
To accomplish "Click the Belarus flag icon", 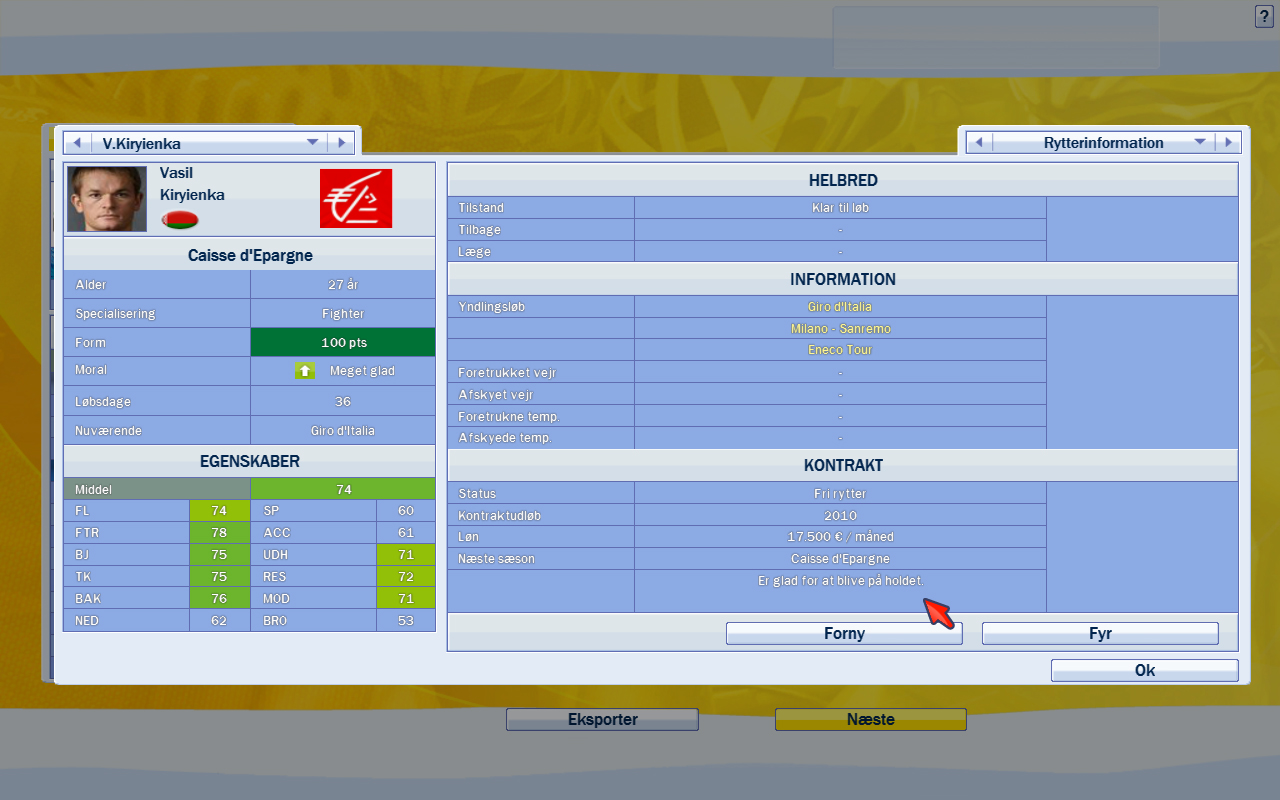I will [180, 219].
